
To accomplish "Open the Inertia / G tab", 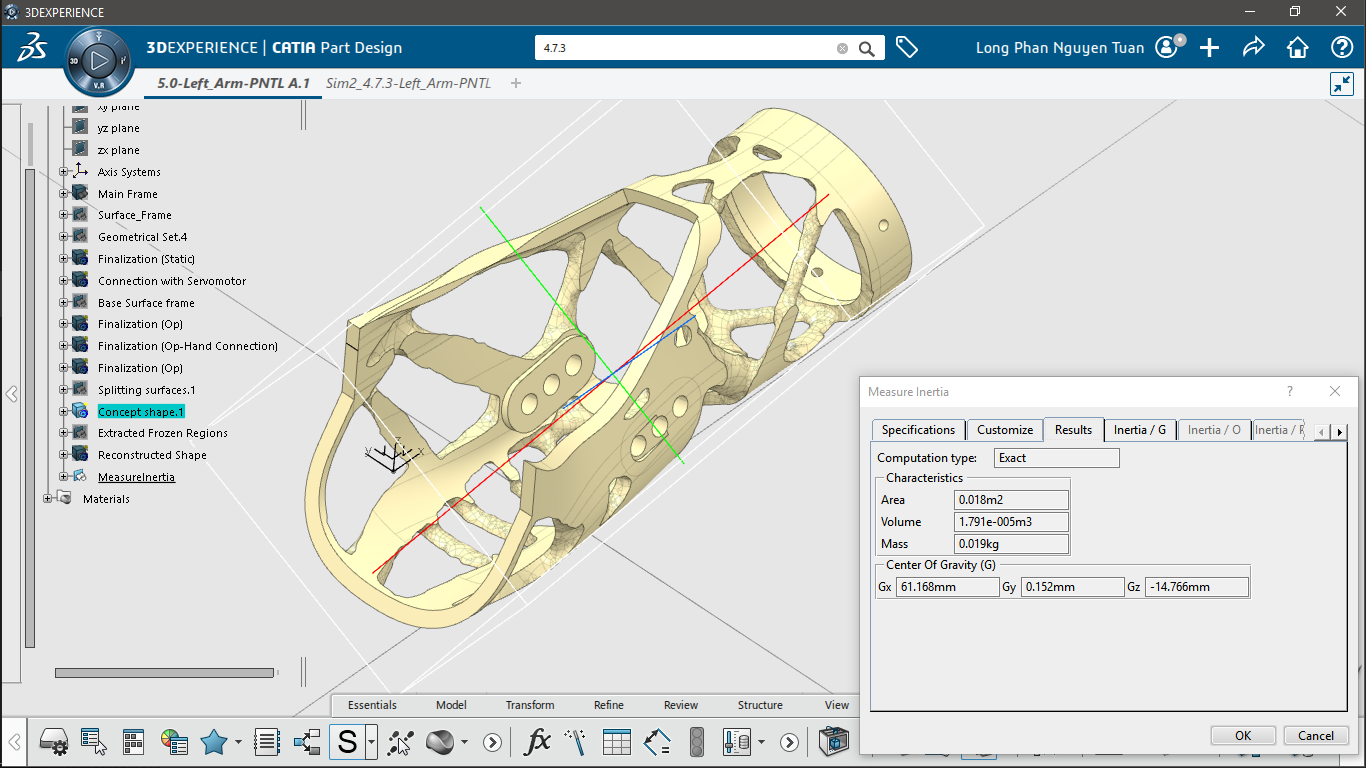I will pyautogui.click(x=1140, y=430).
